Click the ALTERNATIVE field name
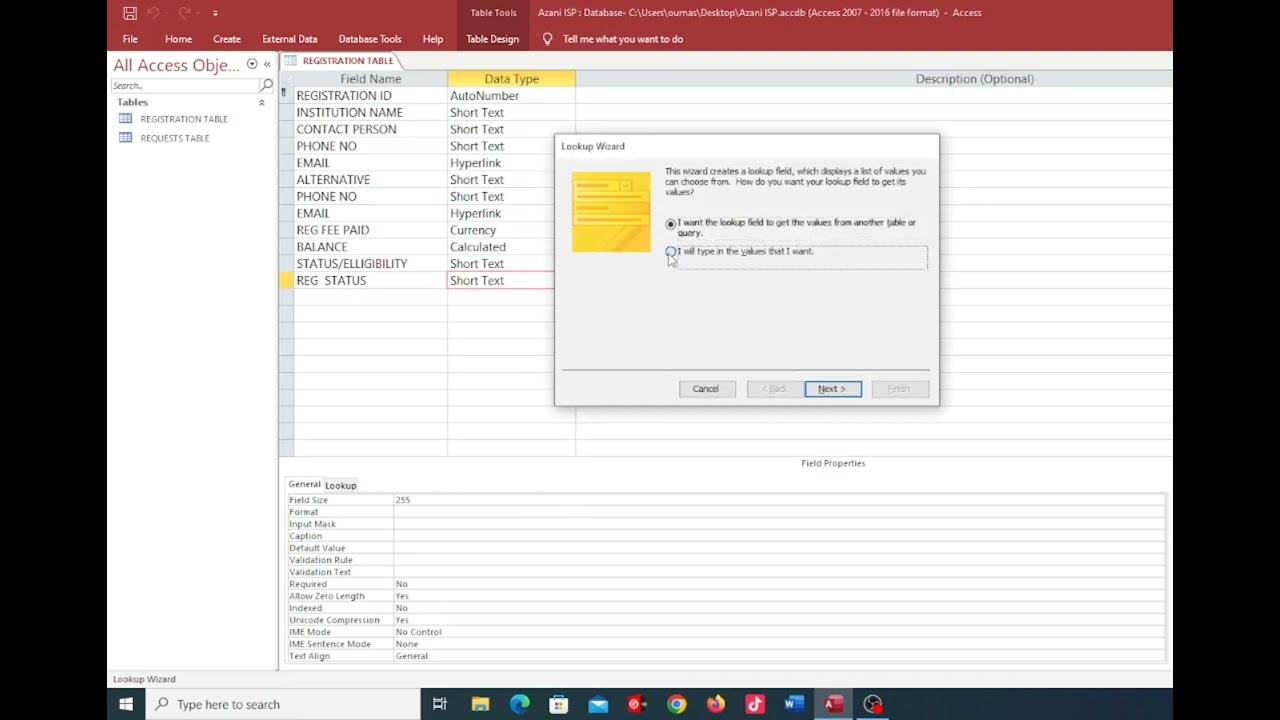The height and width of the screenshot is (720, 1280). click(x=333, y=180)
